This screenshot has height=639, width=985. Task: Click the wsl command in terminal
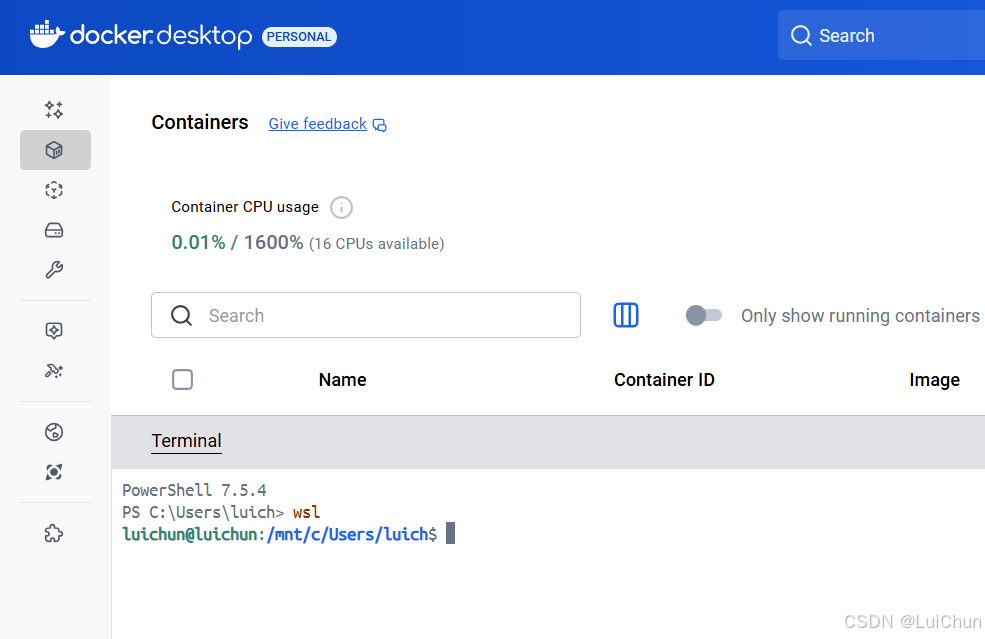pos(307,512)
